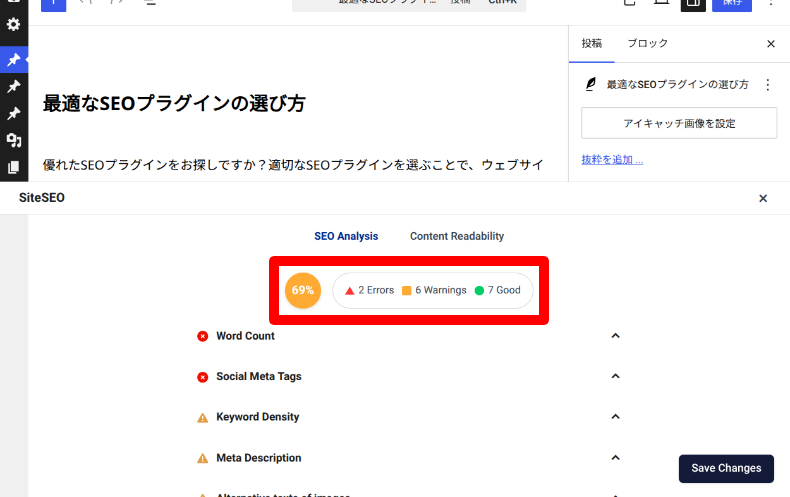Collapse the Keyword Density section chevron
The height and width of the screenshot is (497, 790).
(x=615, y=416)
